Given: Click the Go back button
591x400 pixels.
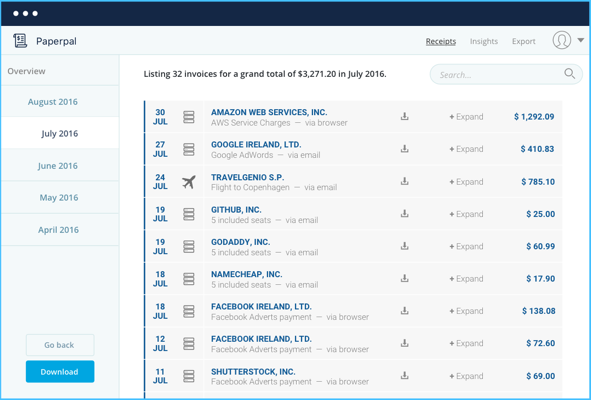Looking at the screenshot, I should coord(60,345).
